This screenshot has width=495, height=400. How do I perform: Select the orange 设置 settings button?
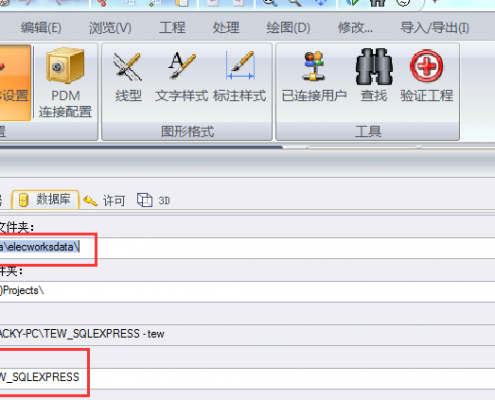point(14,82)
